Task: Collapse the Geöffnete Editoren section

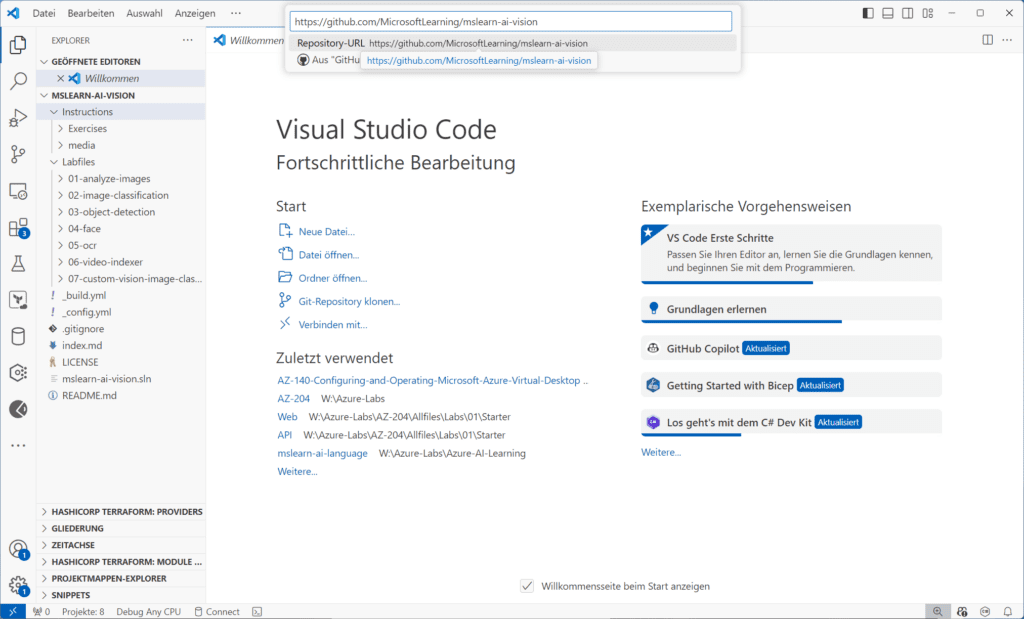Action: click(121, 61)
